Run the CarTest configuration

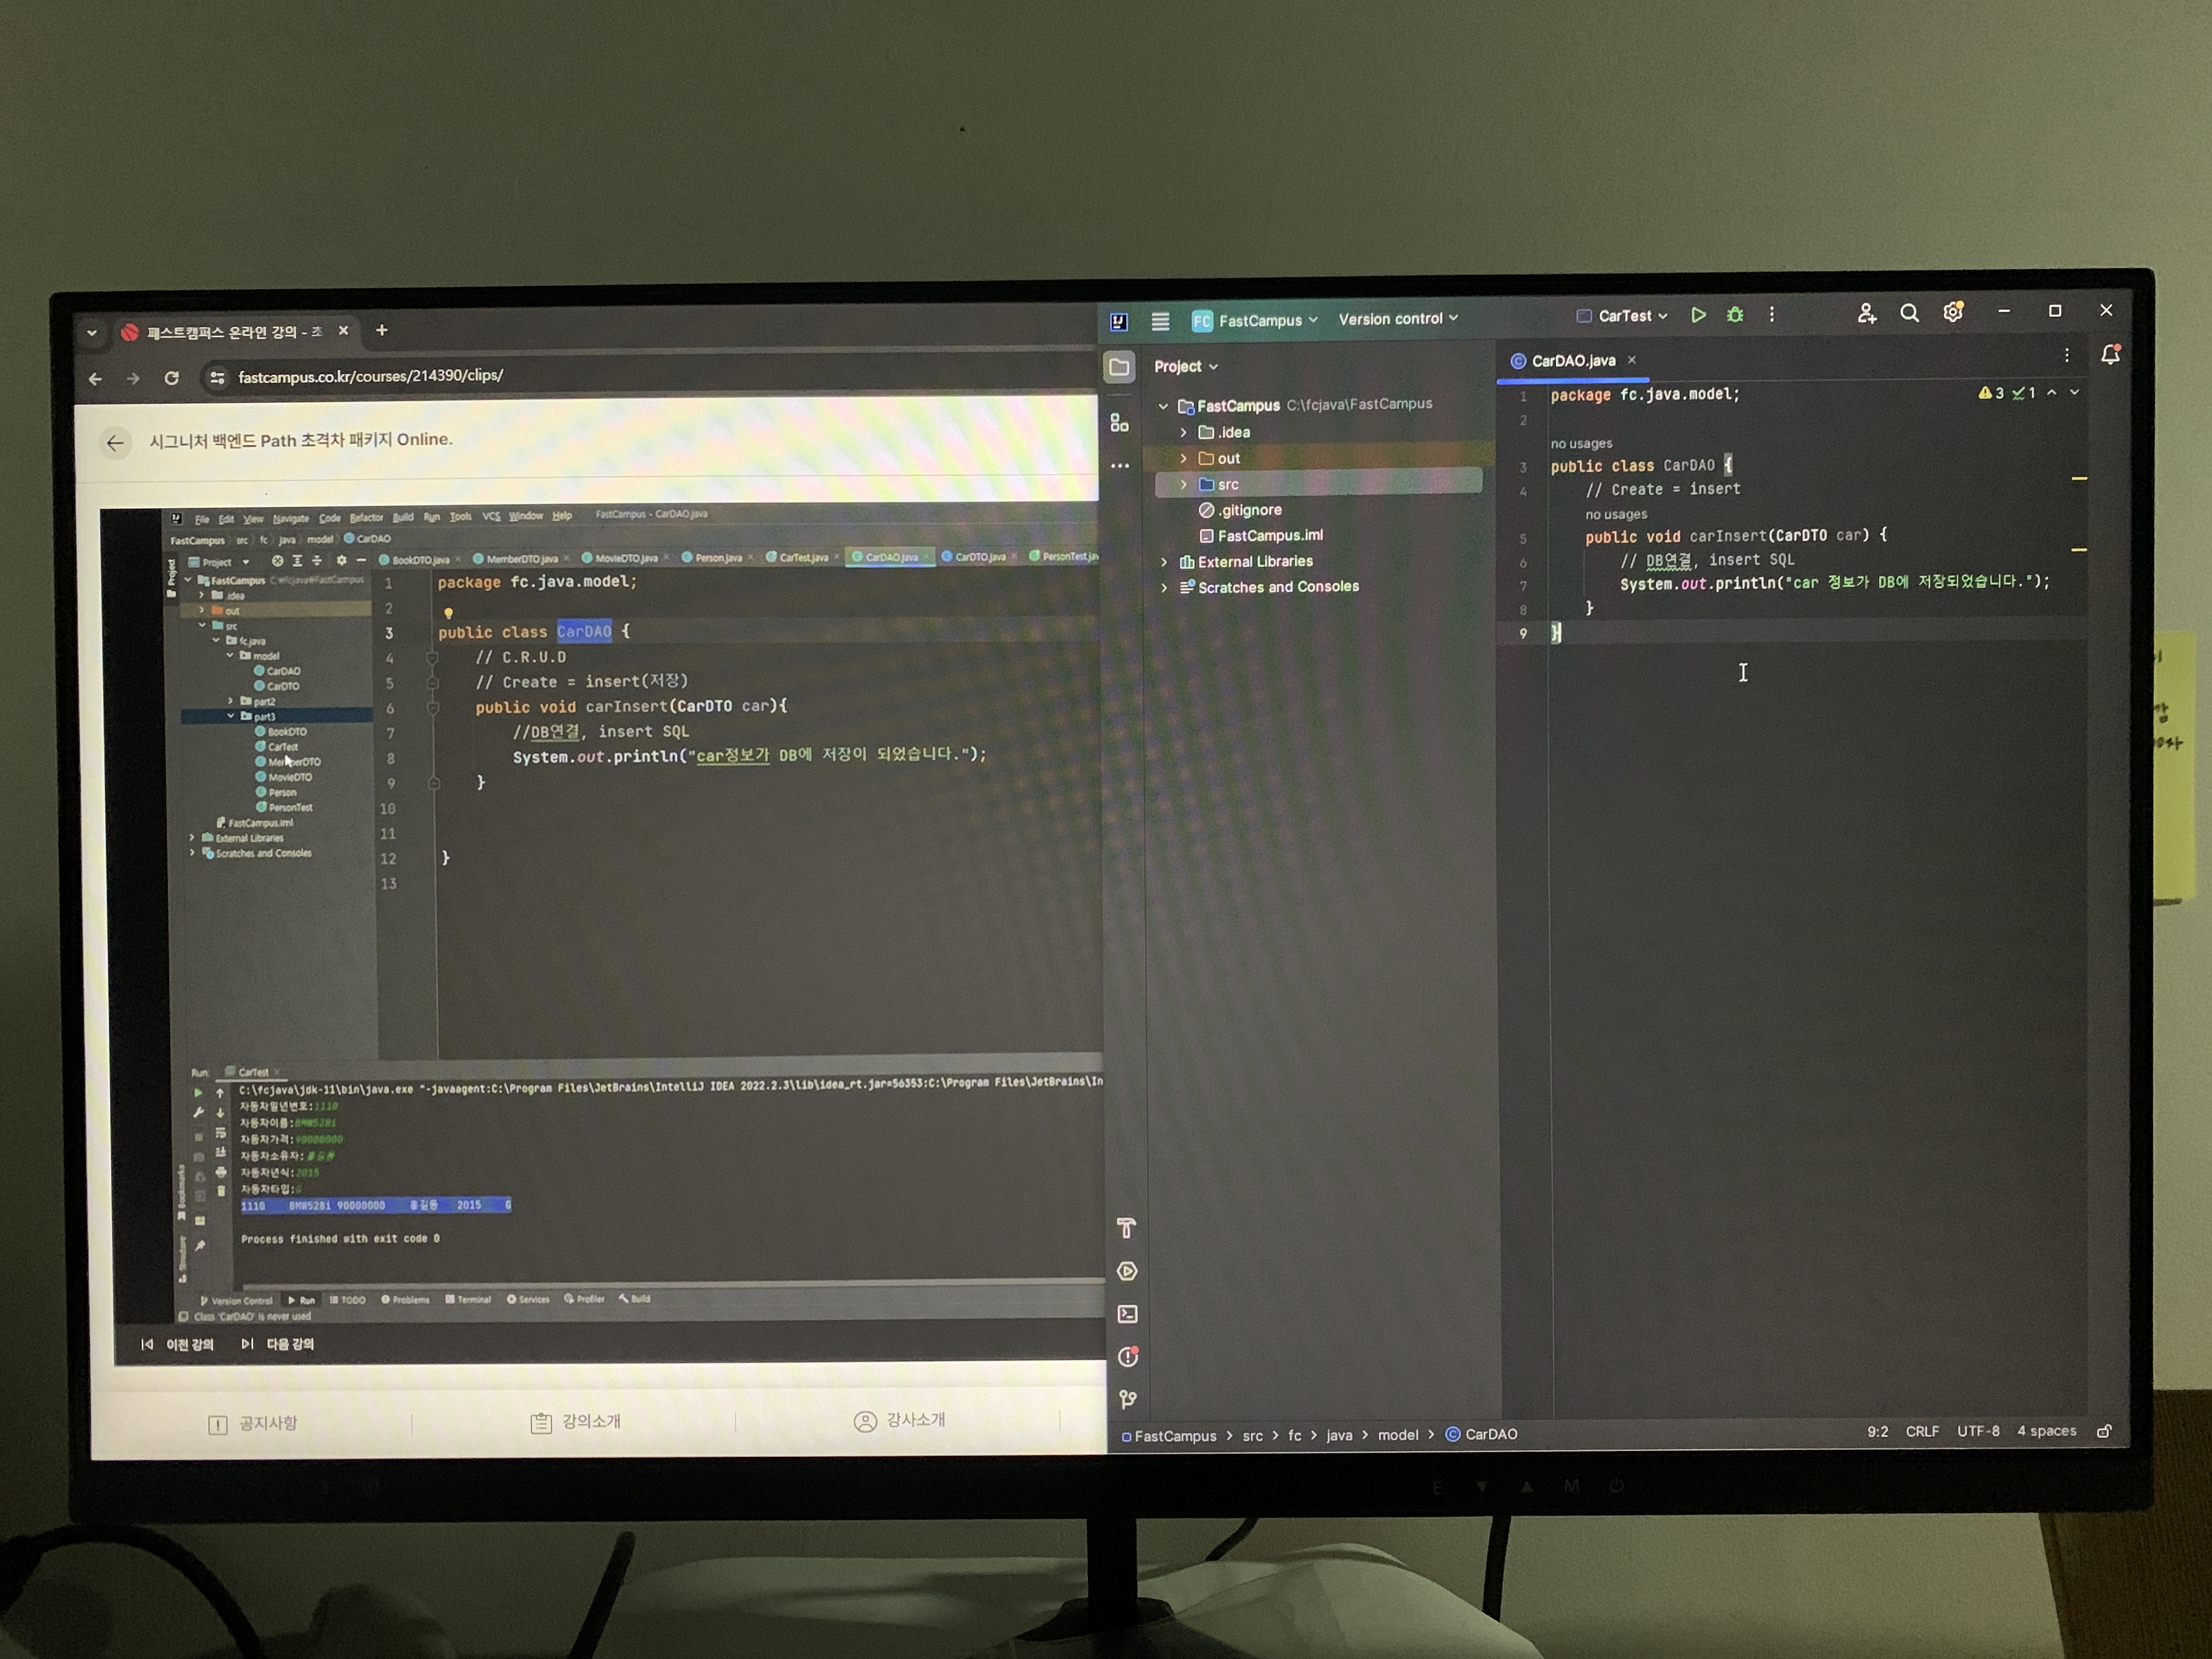1698,316
